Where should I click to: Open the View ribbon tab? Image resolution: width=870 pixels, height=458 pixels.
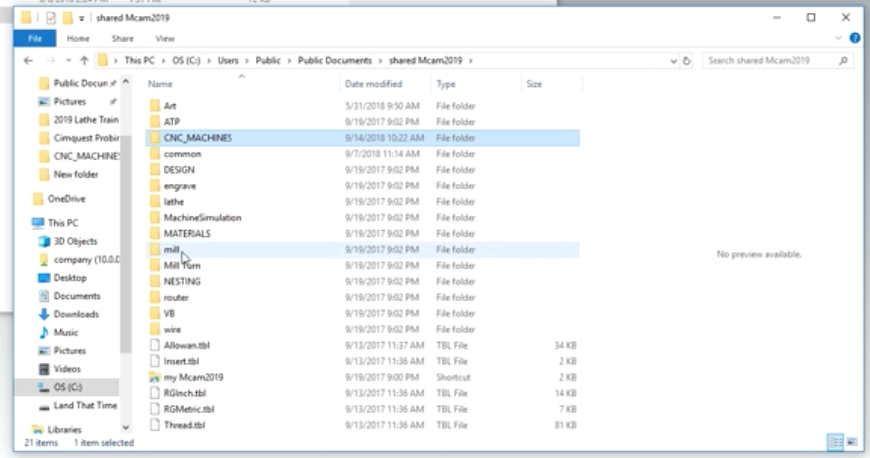click(165, 38)
